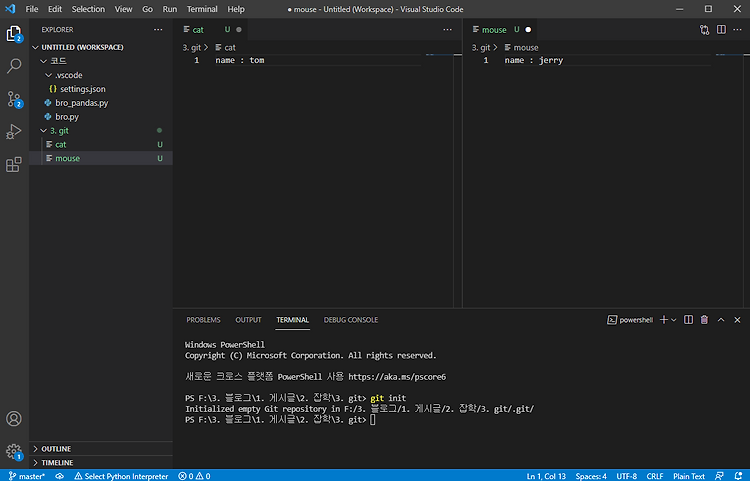Open Explorer panel more actions ellipsis
Image resolution: width=750 pixels, height=481 pixels.
[x=158, y=30]
